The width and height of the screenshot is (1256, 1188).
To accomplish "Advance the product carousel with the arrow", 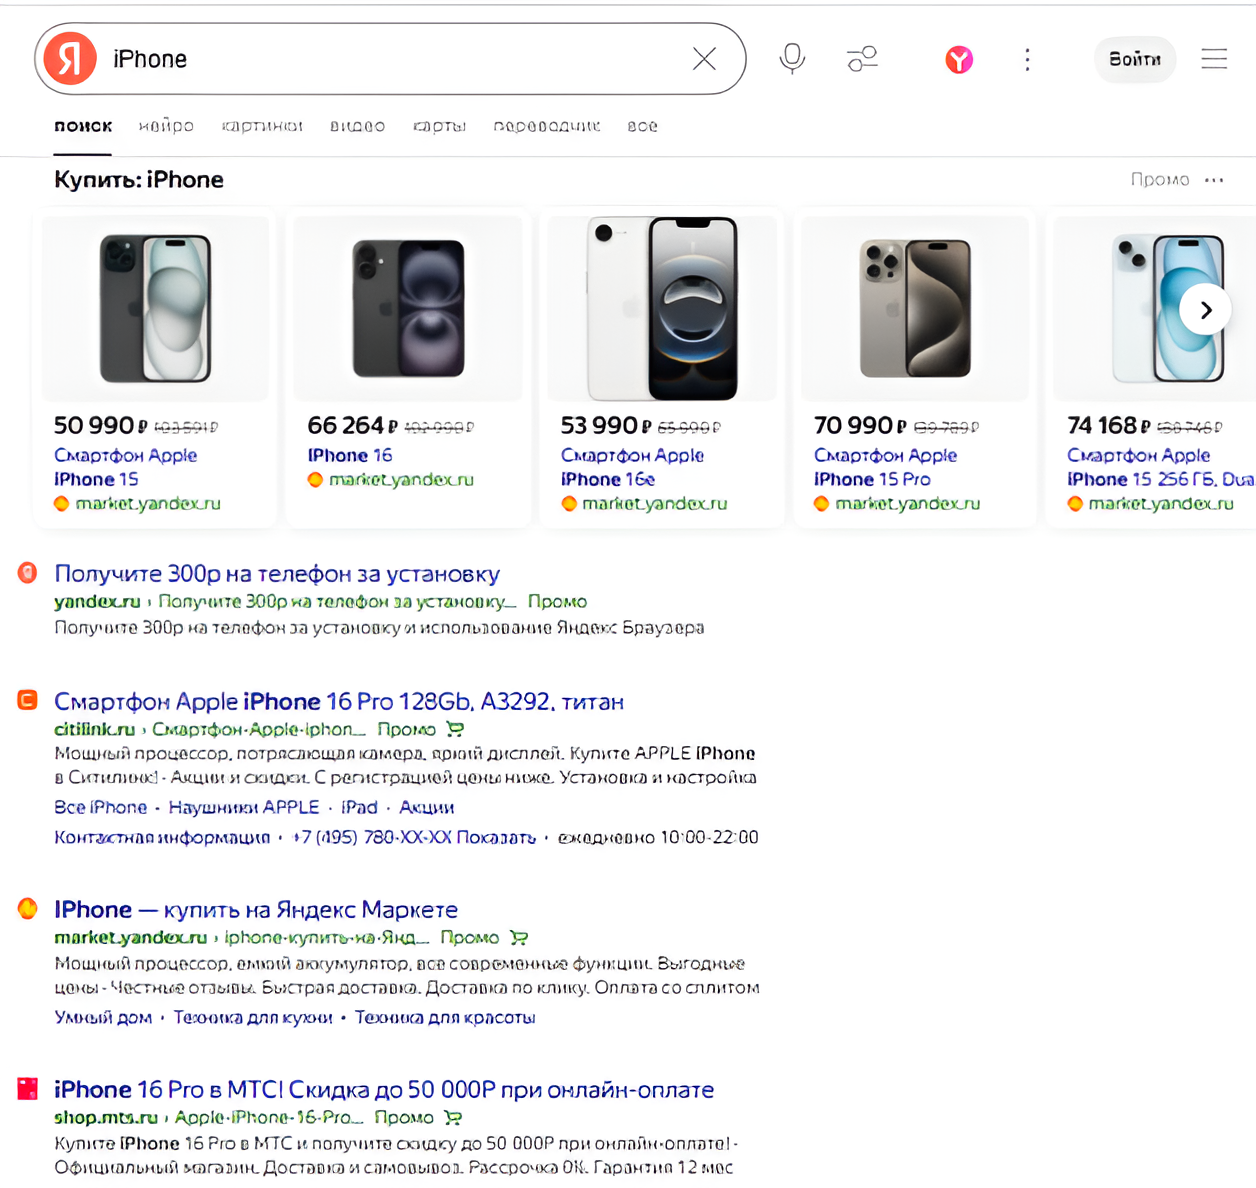I will tap(1205, 310).
